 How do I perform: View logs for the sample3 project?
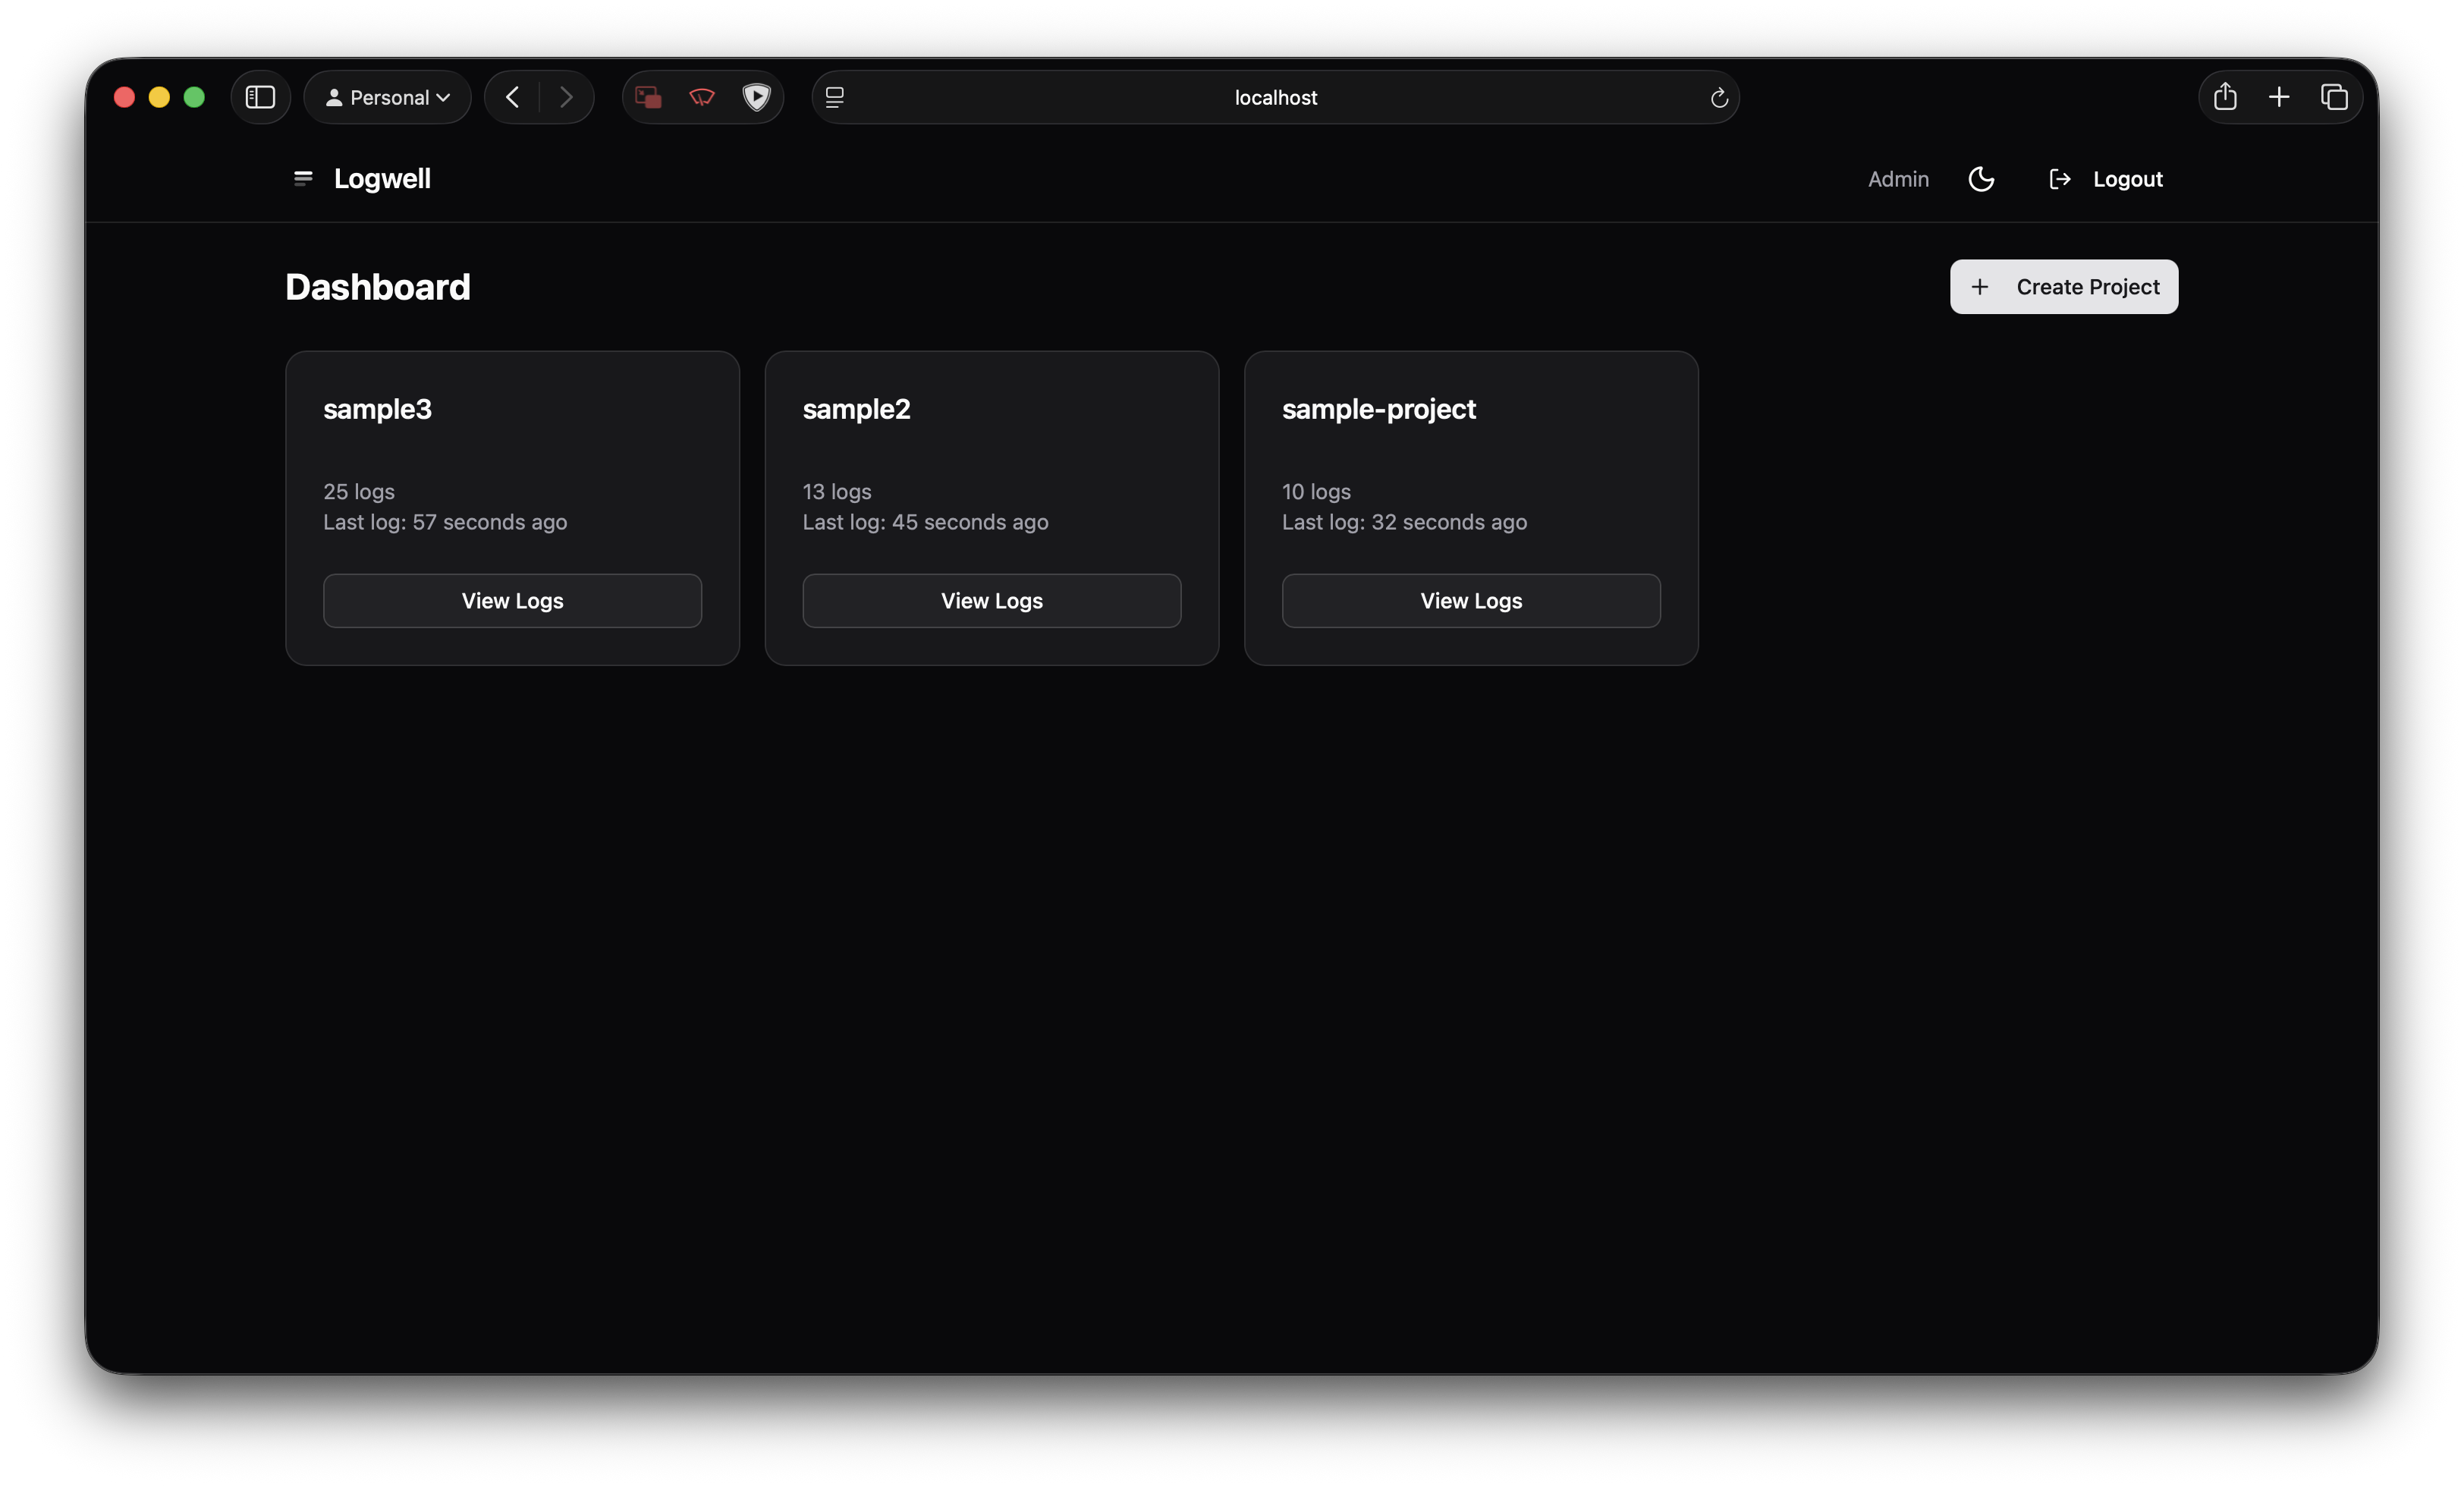[x=512, y=601]
